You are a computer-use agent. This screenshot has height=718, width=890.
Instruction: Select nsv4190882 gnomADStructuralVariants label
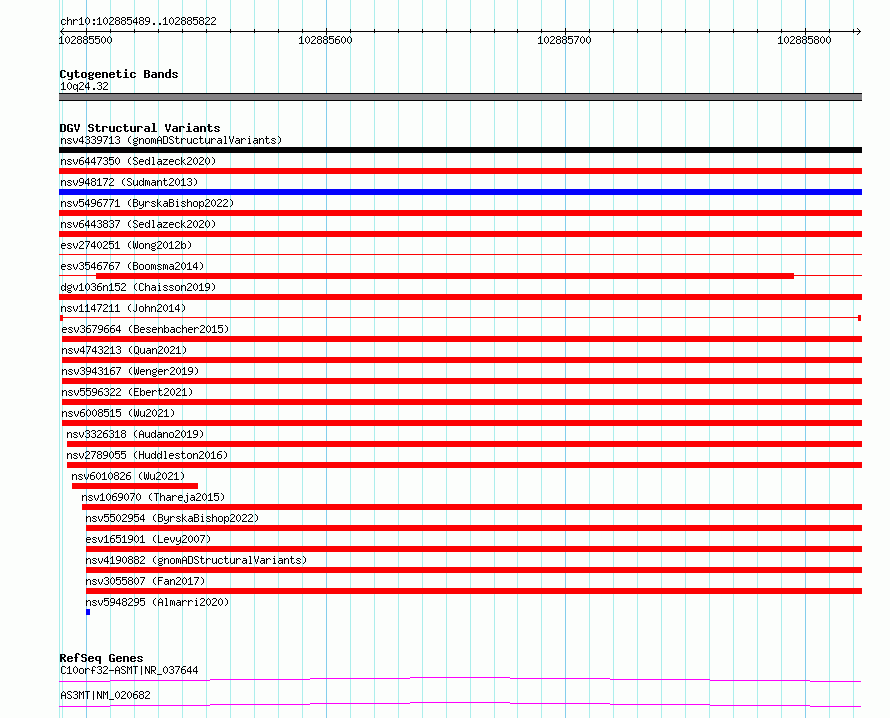coord(196,560)
